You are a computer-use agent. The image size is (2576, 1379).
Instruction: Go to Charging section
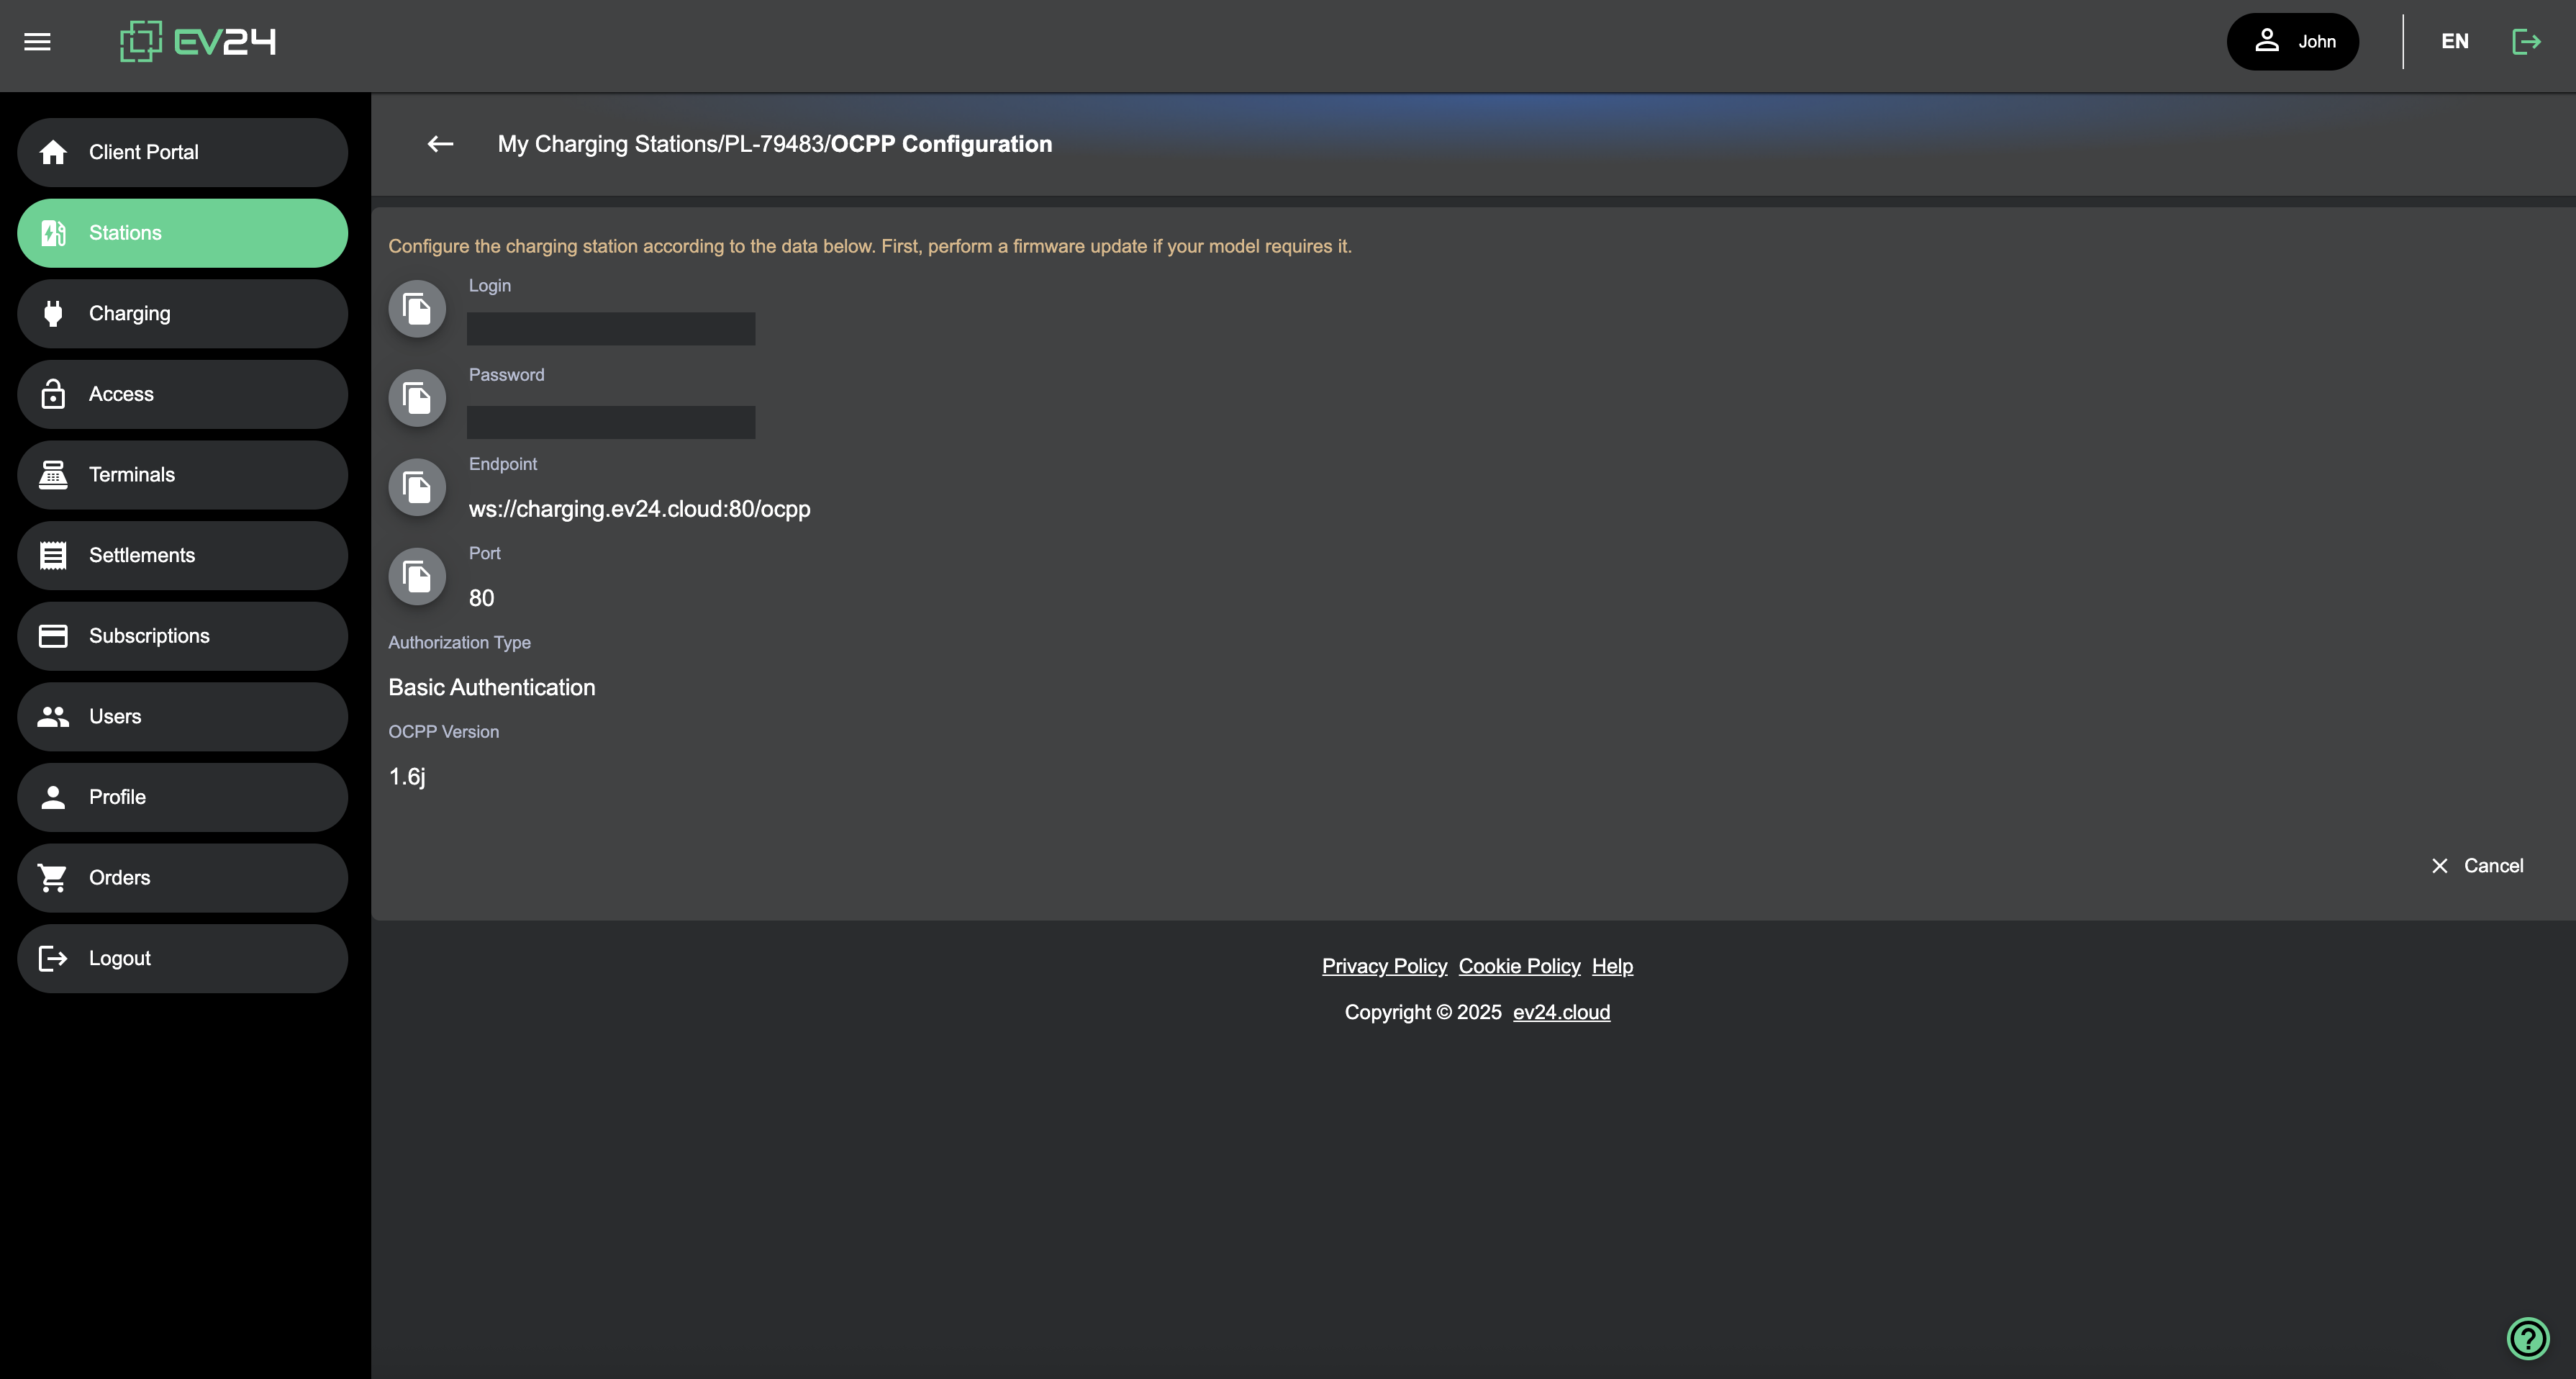[x=182, y=314]
